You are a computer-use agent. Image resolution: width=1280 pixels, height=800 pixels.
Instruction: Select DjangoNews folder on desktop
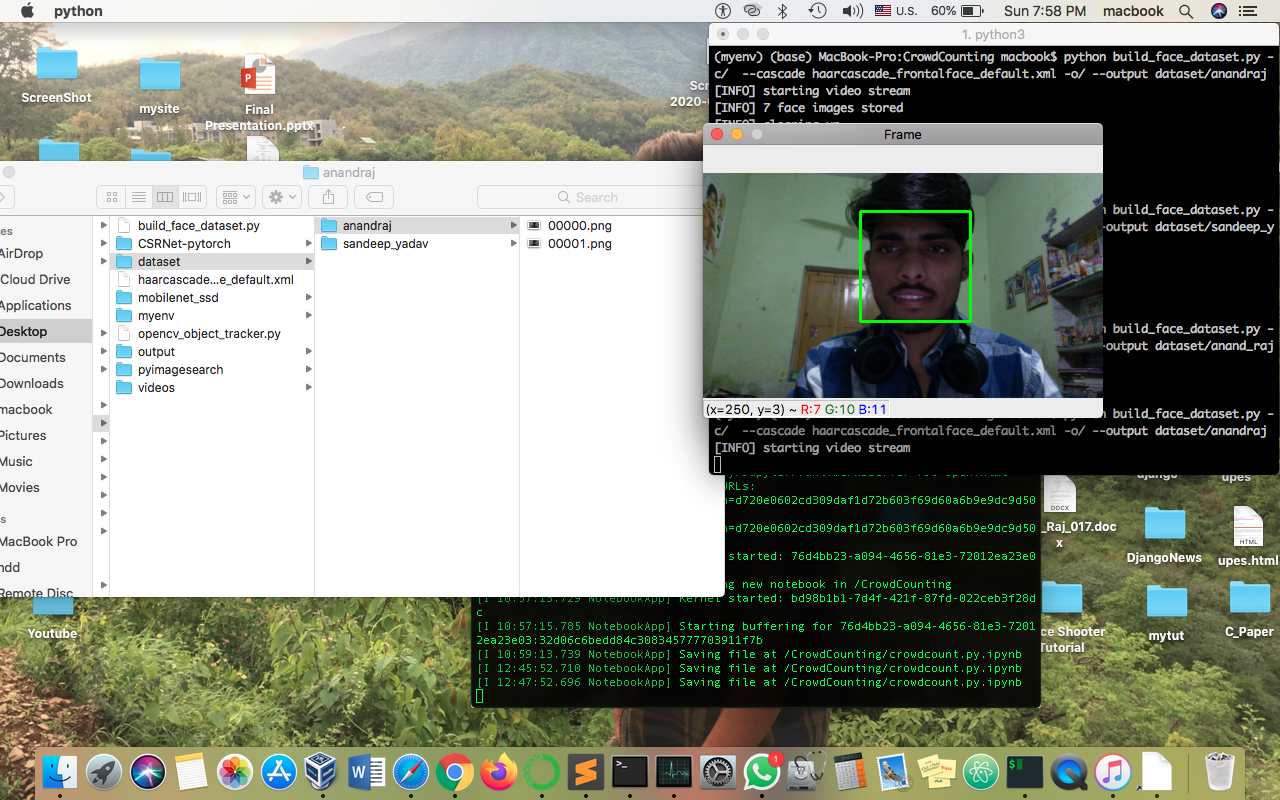click(x=1164, y=536)
